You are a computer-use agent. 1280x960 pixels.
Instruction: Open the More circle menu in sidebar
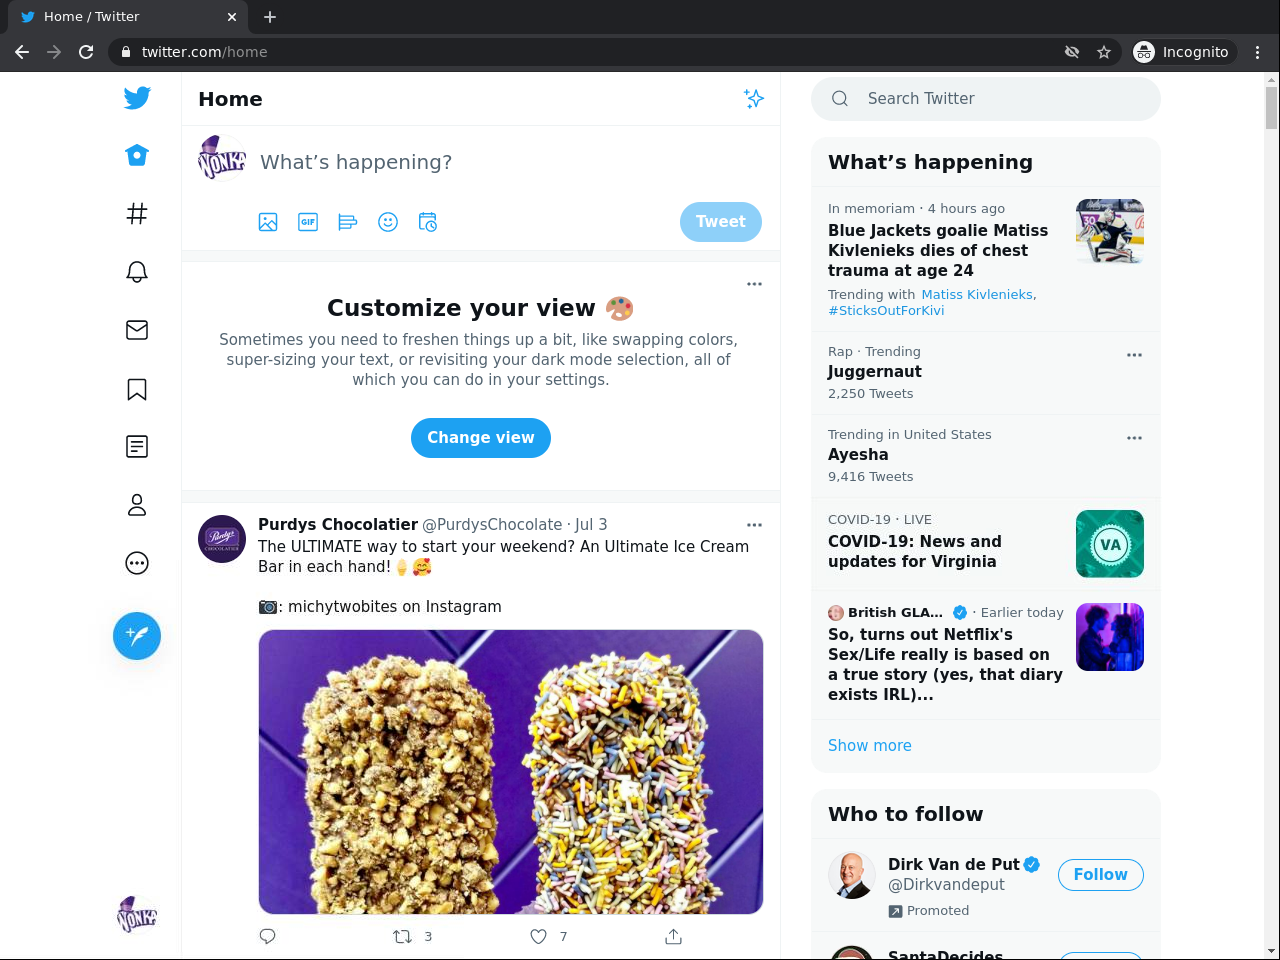click(x=137, y=564)
